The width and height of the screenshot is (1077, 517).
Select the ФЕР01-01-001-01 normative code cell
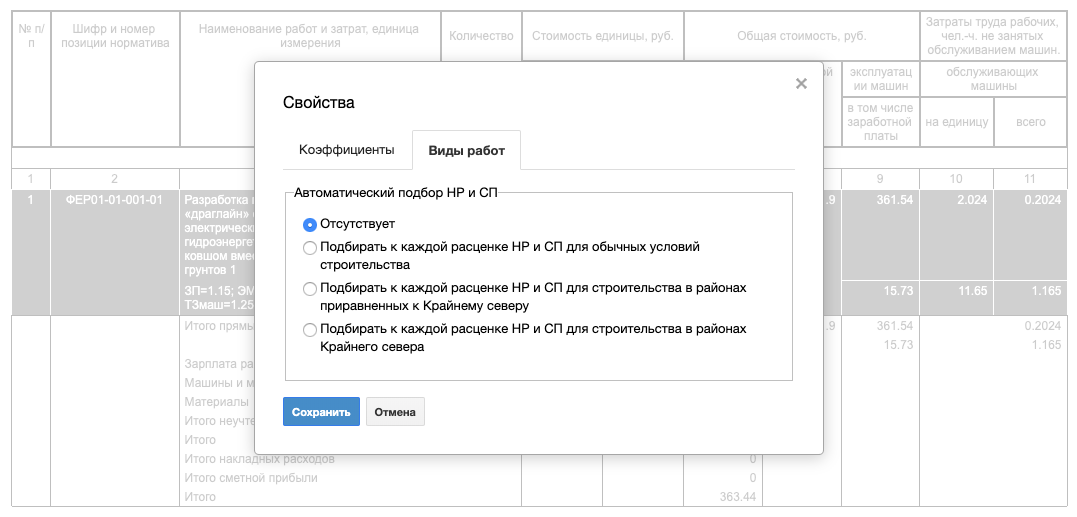pos(114,200)
